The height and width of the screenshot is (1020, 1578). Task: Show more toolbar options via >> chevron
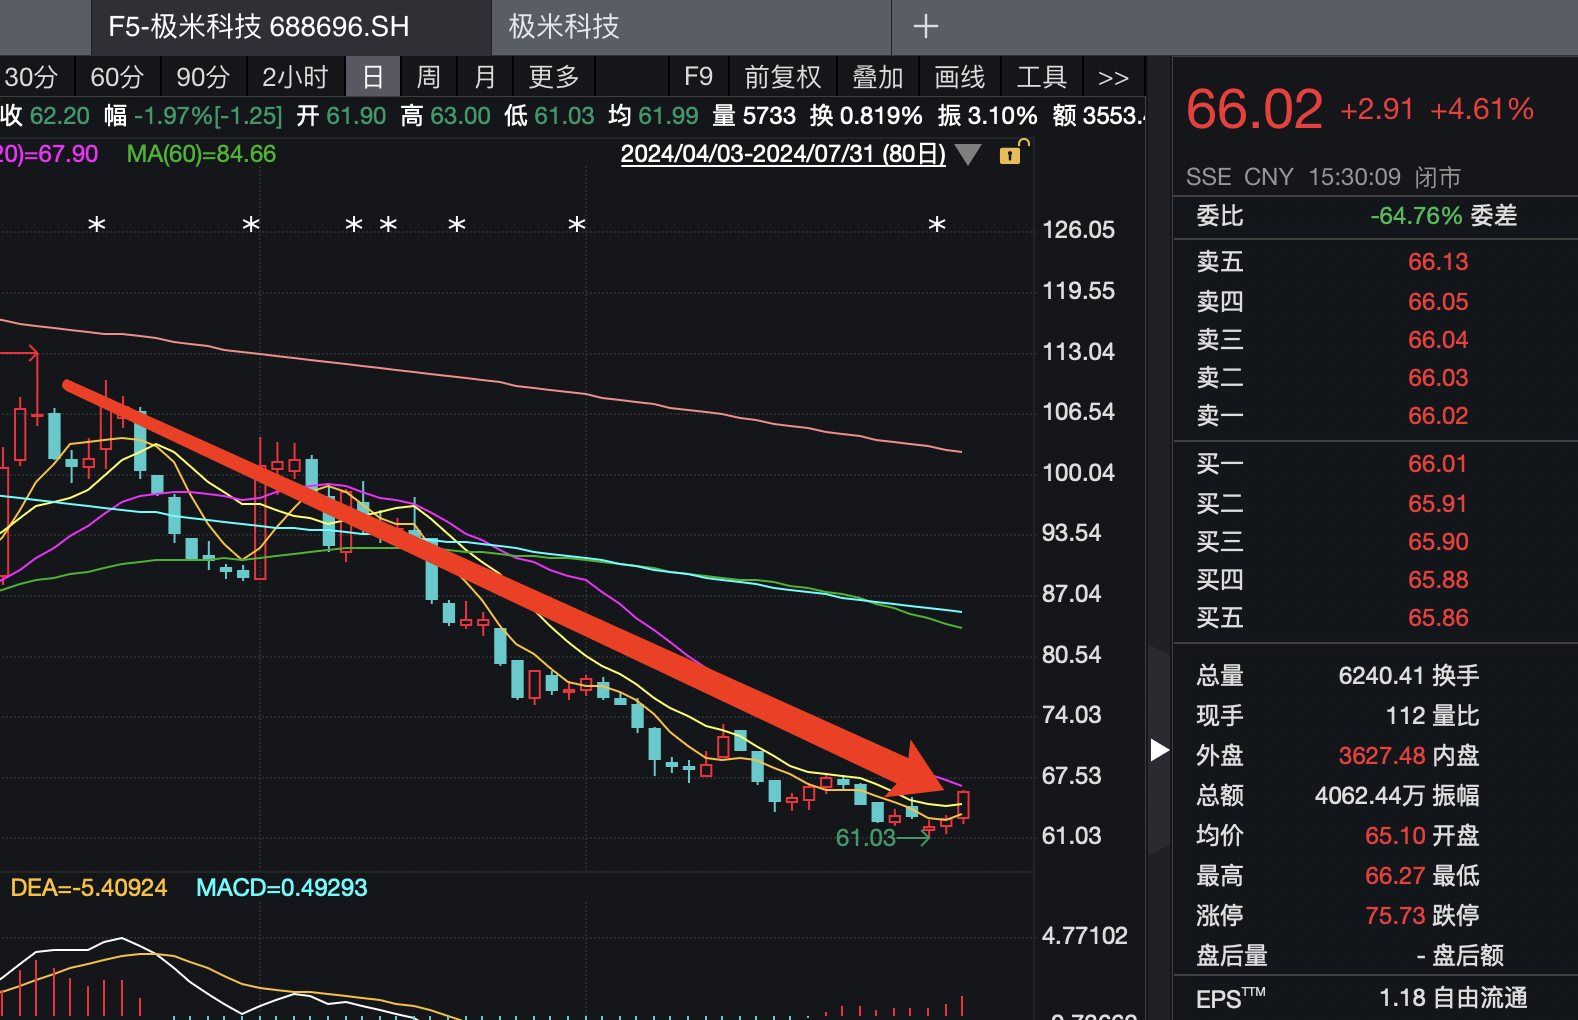1113,78
